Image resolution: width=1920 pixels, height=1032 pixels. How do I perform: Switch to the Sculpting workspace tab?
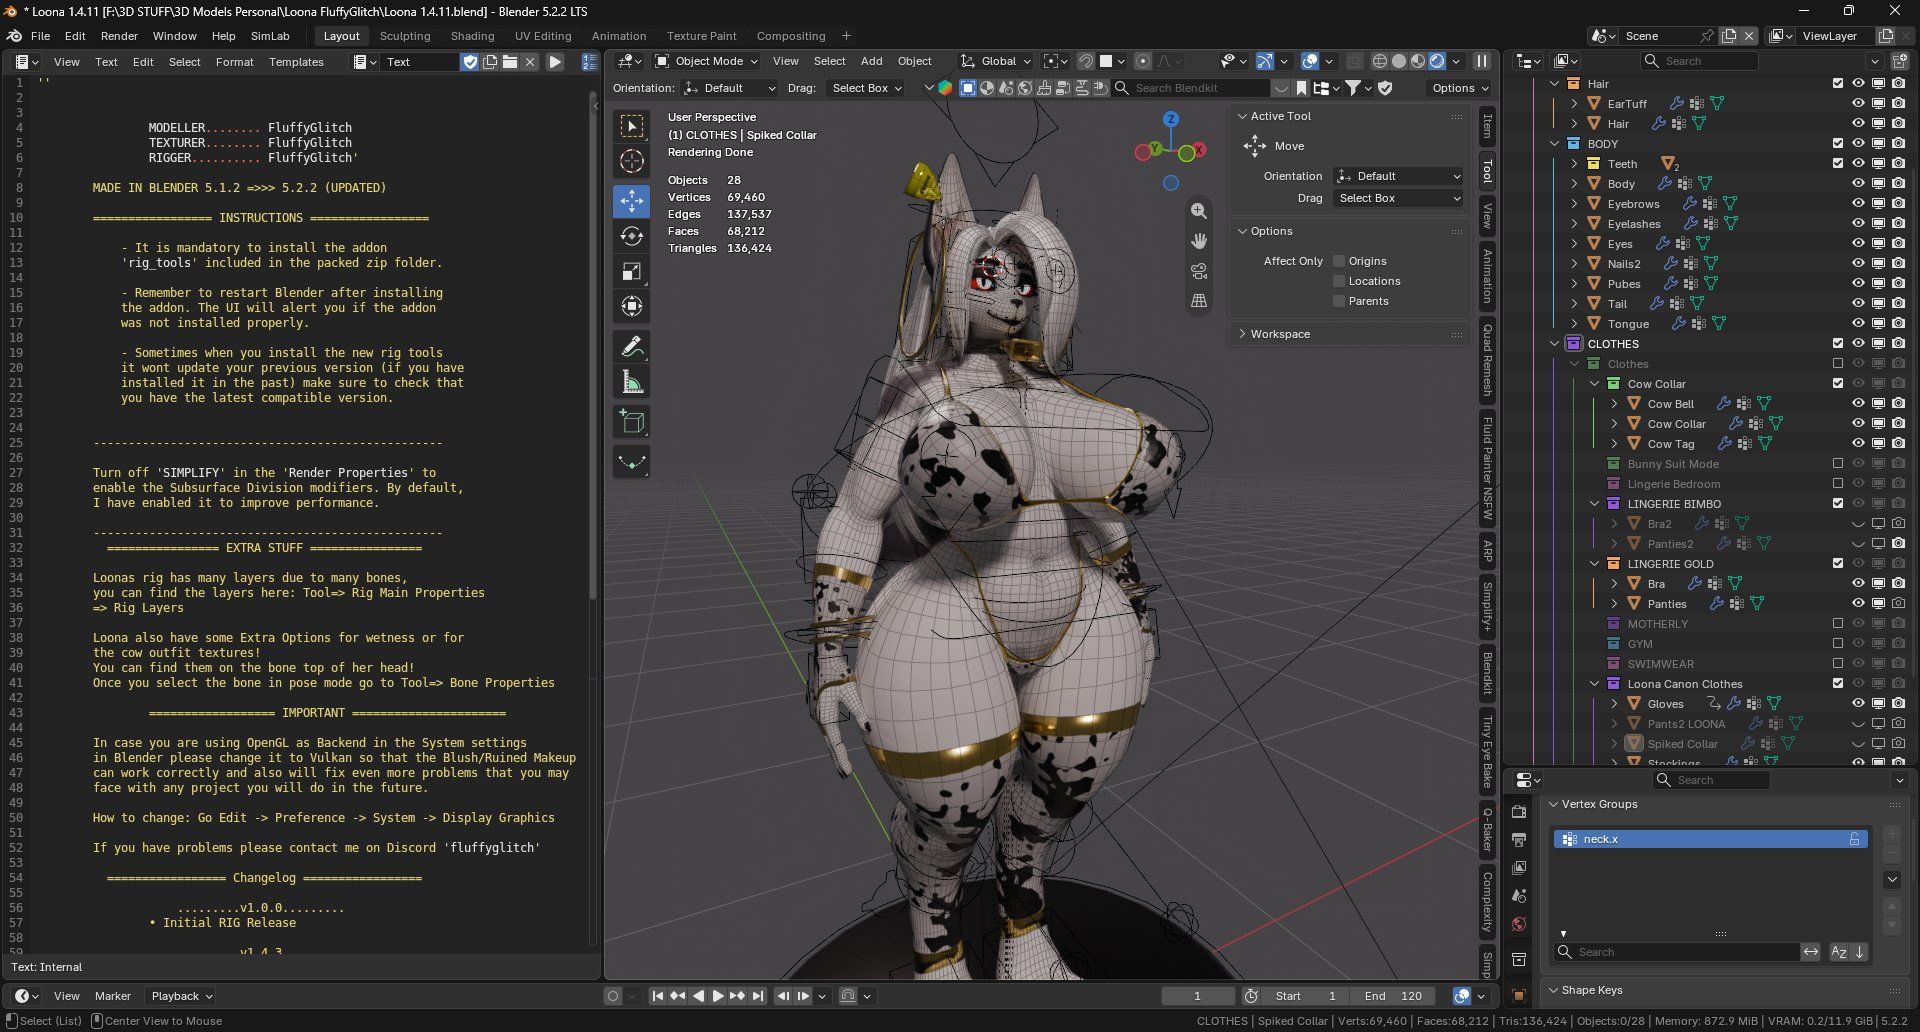point(405,36)
